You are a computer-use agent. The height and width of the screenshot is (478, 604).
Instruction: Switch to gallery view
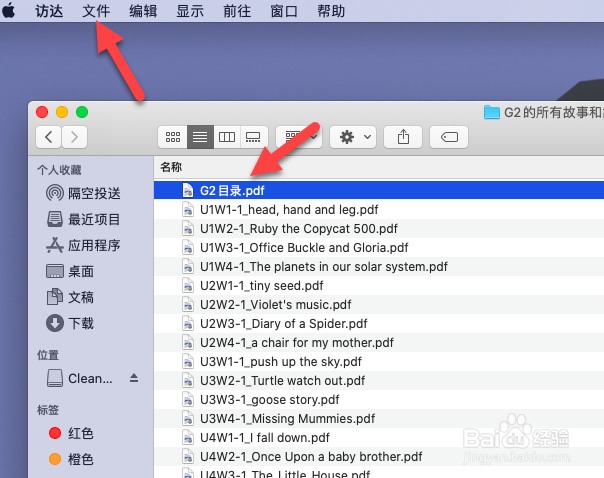[x=253, y=137]
